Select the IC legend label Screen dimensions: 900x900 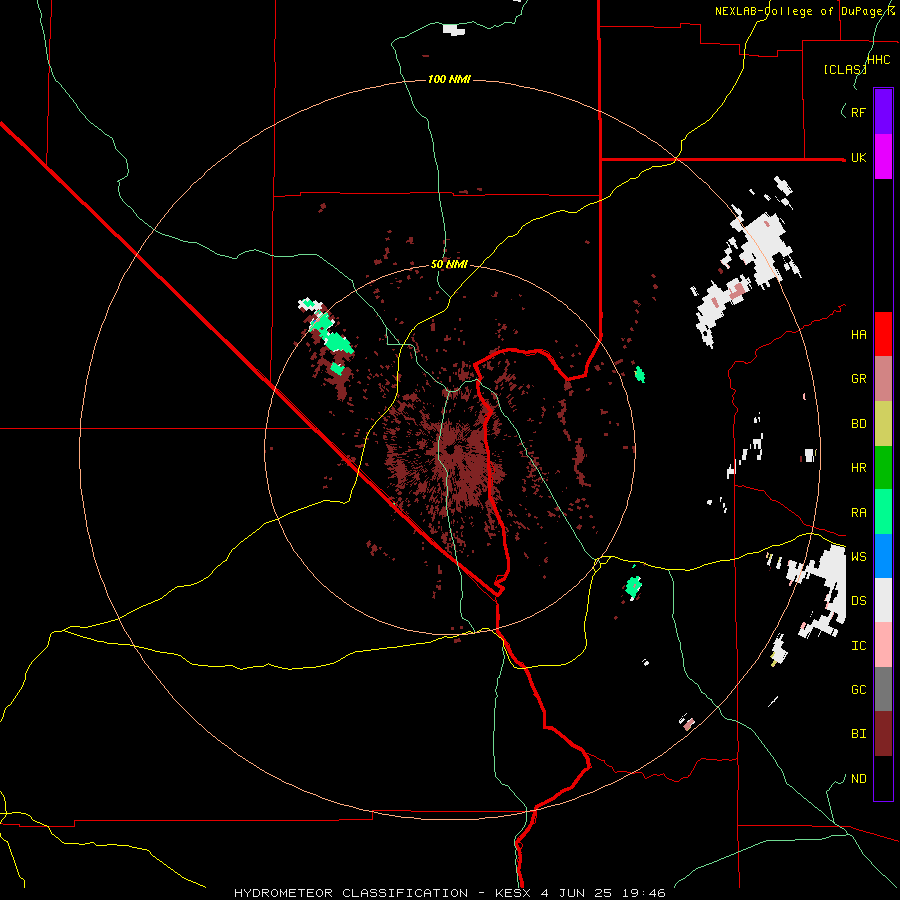858,646
